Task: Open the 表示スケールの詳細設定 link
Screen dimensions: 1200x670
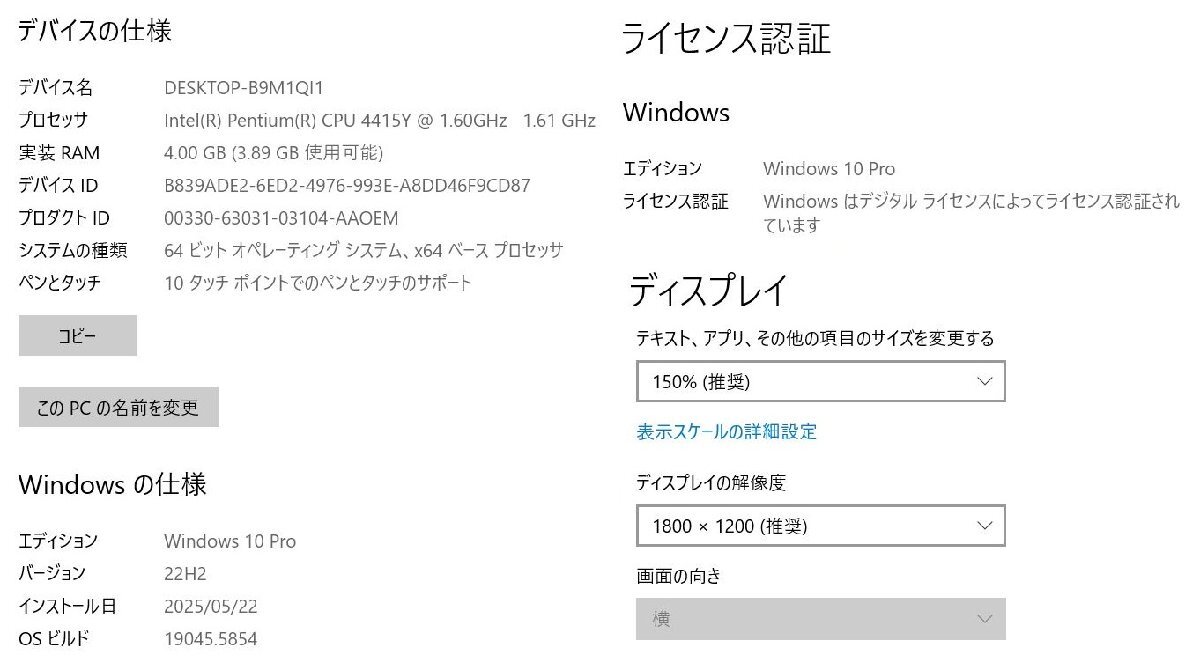Action: (x=726, y=432)
